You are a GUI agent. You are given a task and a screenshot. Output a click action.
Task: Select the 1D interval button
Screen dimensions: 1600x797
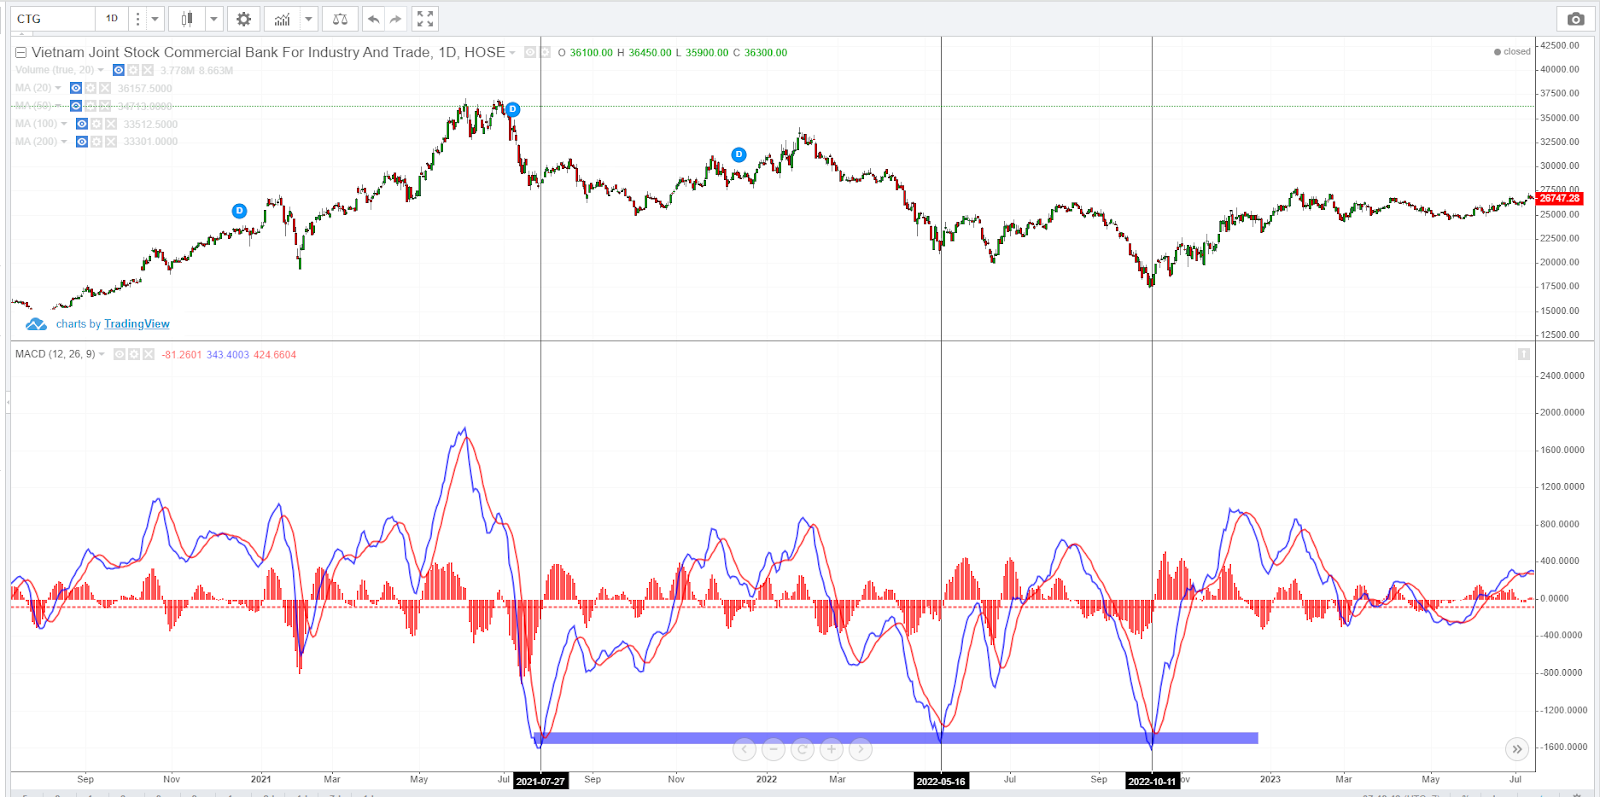pos(112,19)
